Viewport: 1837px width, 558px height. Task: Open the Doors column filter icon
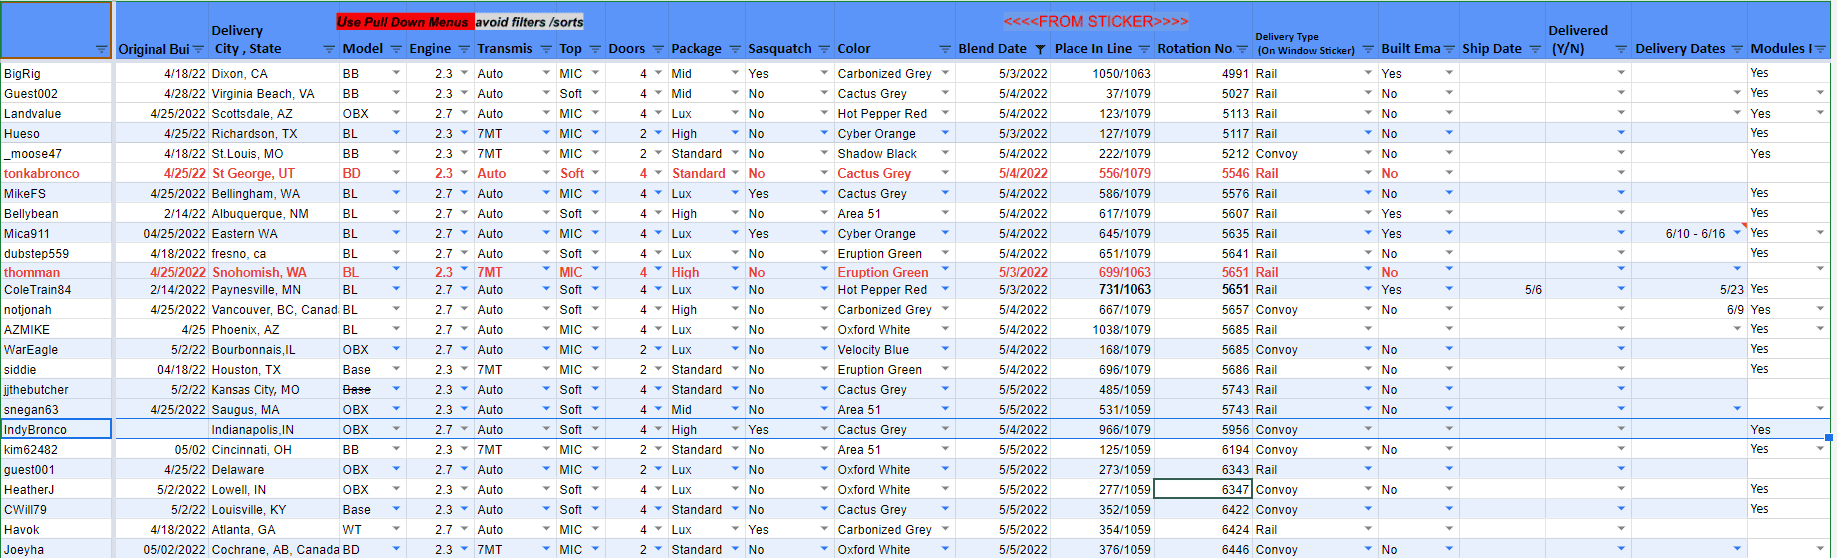pos(658,49)
